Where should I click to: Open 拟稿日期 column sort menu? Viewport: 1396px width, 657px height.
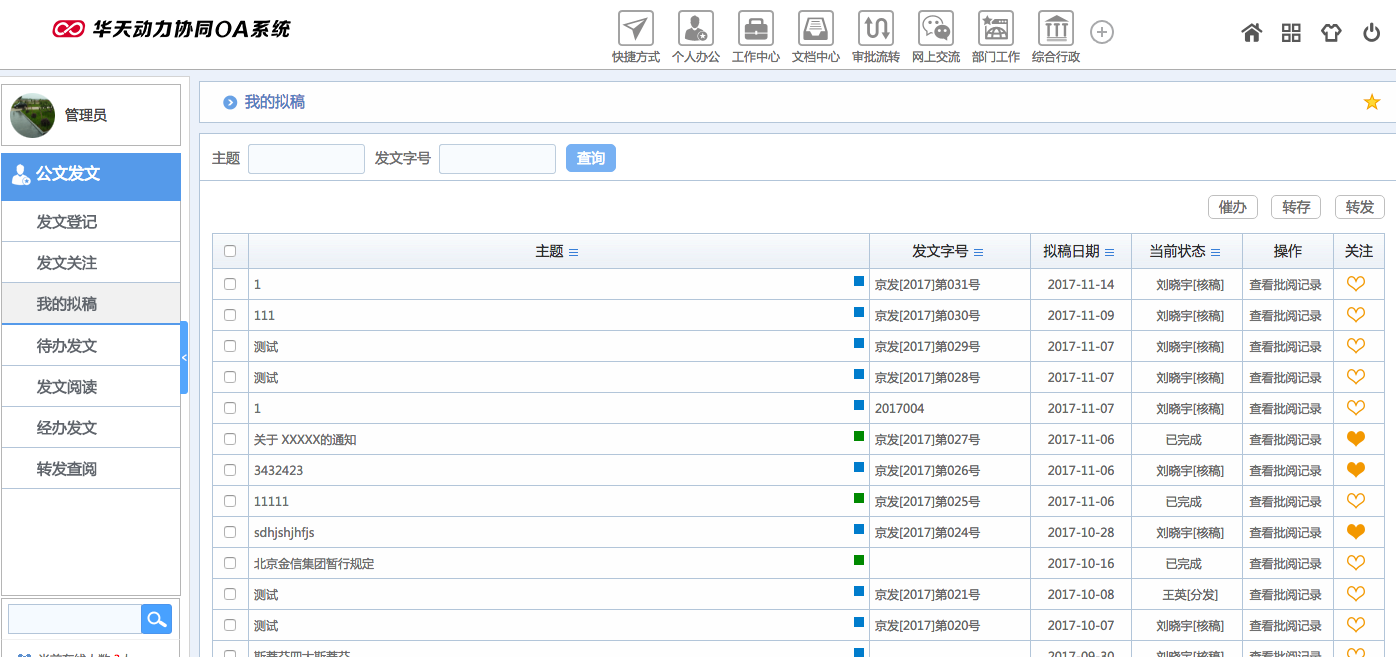pyautogui.click(x=1109, y=252)
